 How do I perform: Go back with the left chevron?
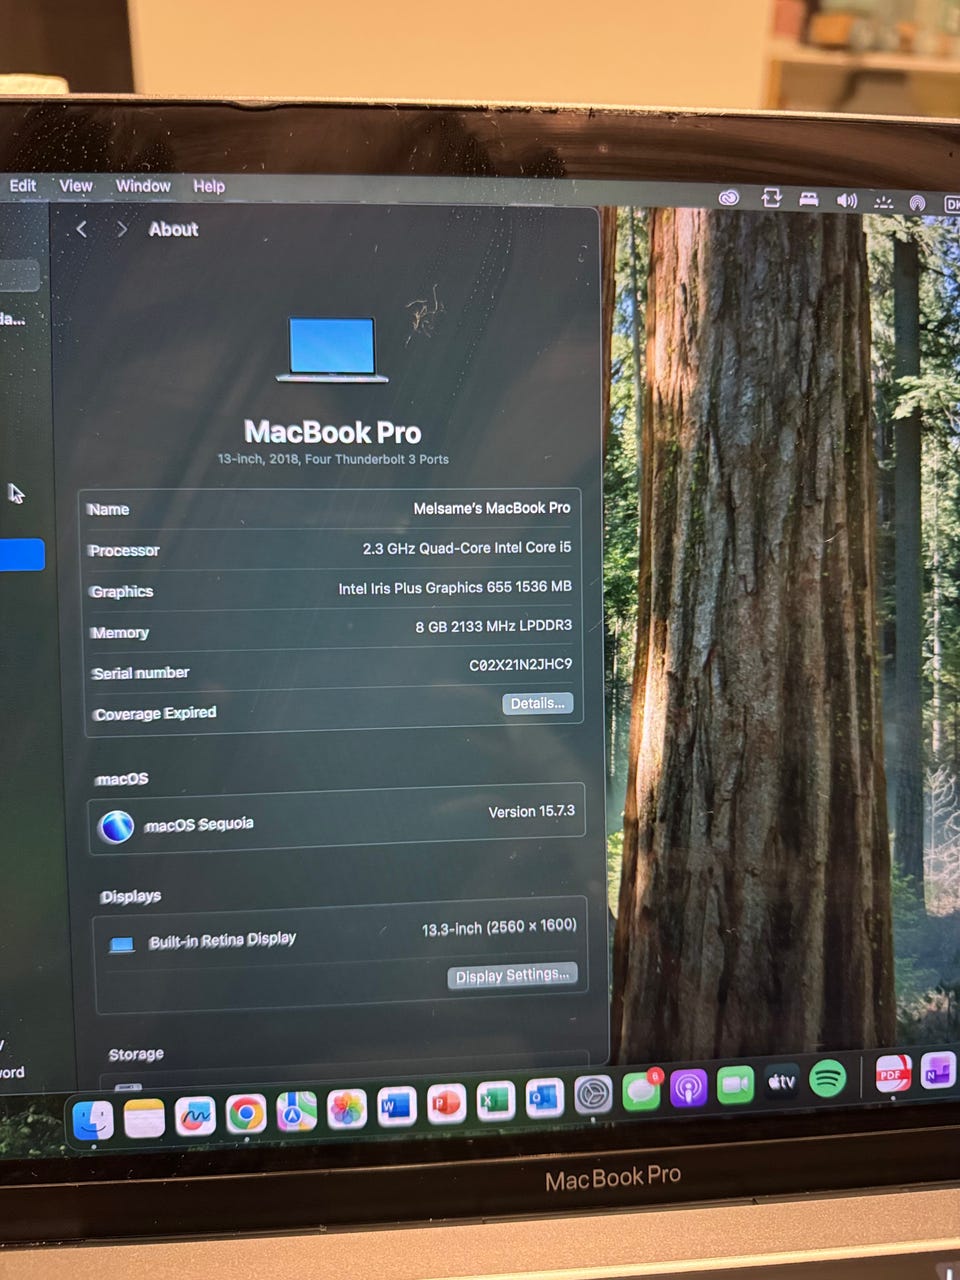coord(82,229)
